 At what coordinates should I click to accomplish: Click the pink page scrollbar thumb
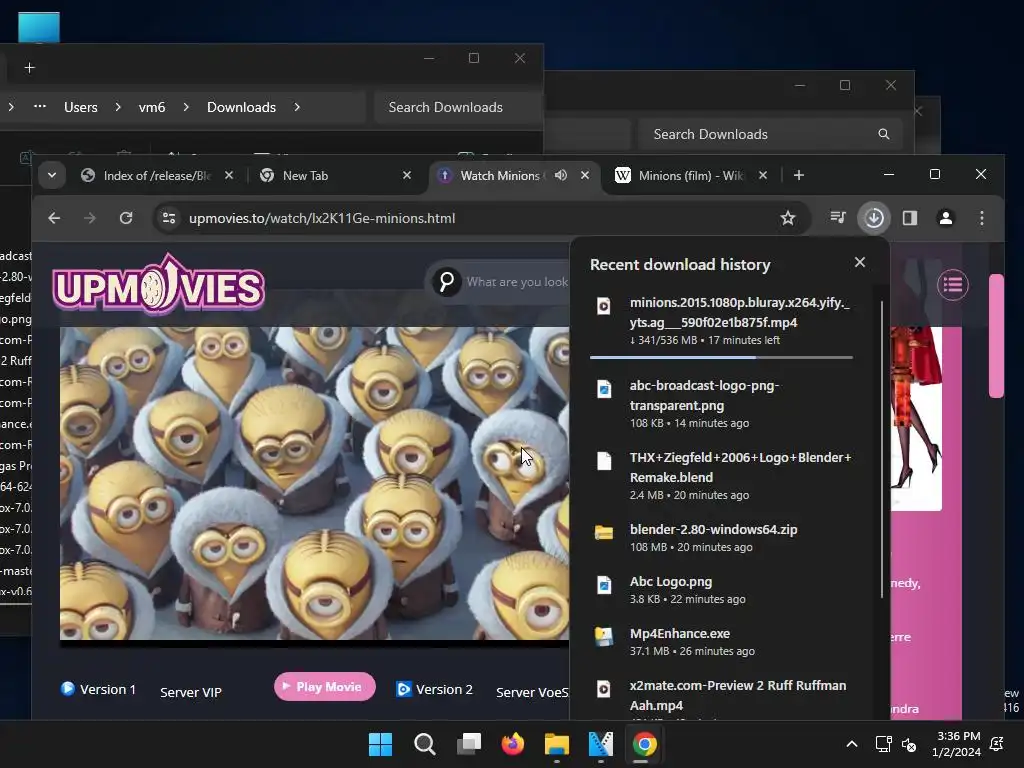click(x=996, y=336)
